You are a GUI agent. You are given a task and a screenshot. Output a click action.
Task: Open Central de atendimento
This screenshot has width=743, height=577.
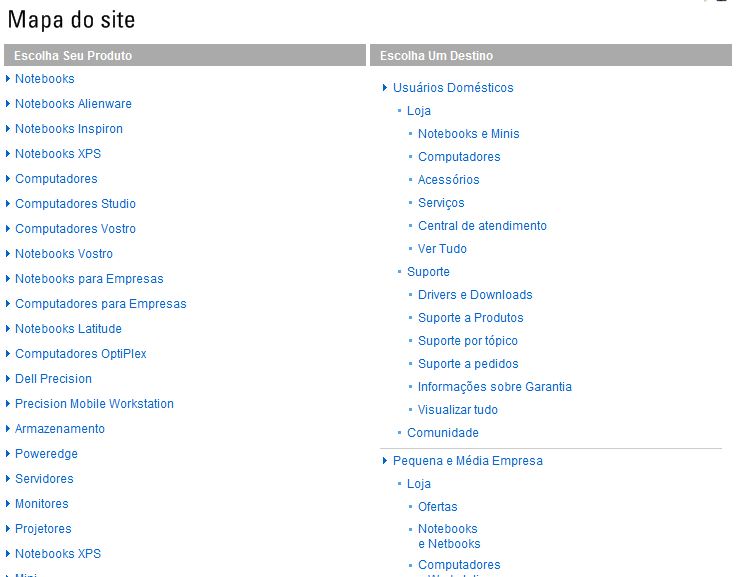tap(482, 226)
